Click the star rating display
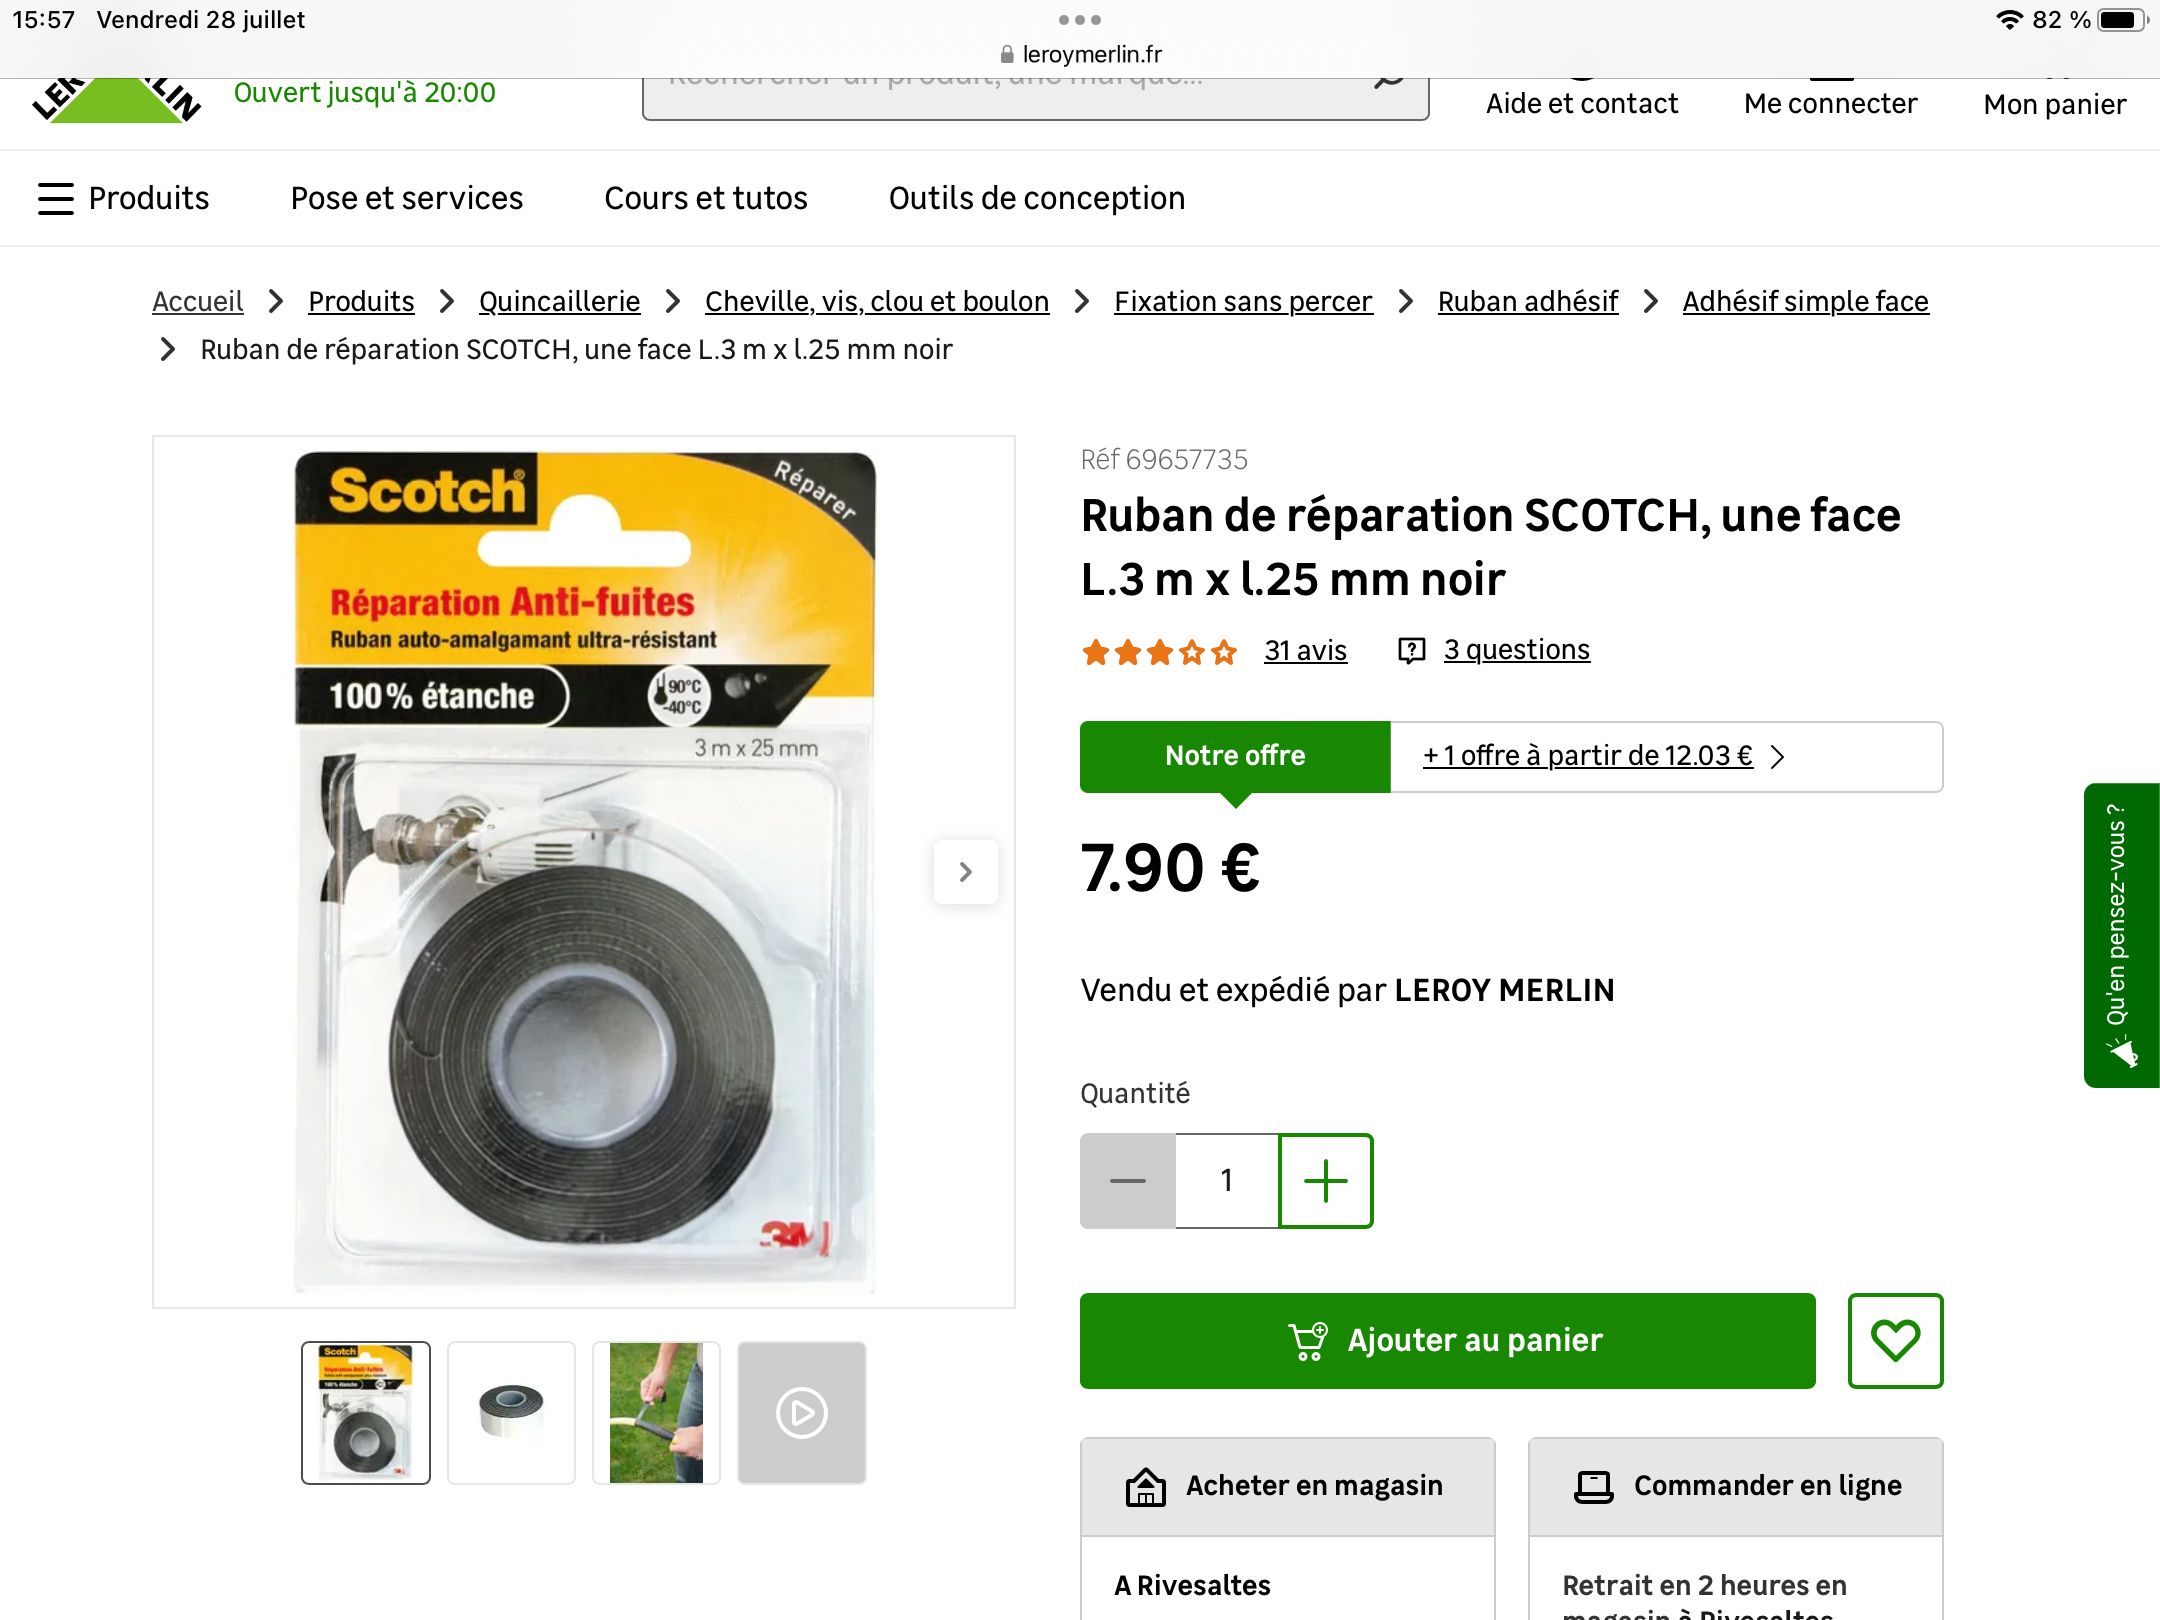 coord(1159,652)
